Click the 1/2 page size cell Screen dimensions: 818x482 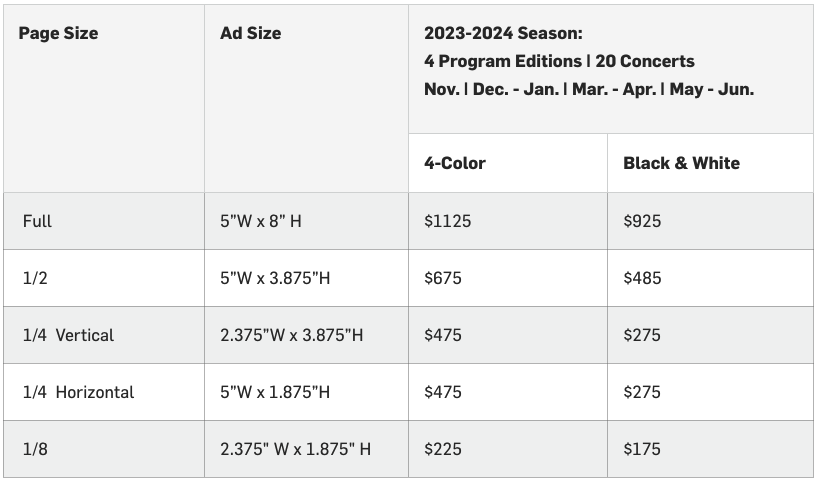35,278
